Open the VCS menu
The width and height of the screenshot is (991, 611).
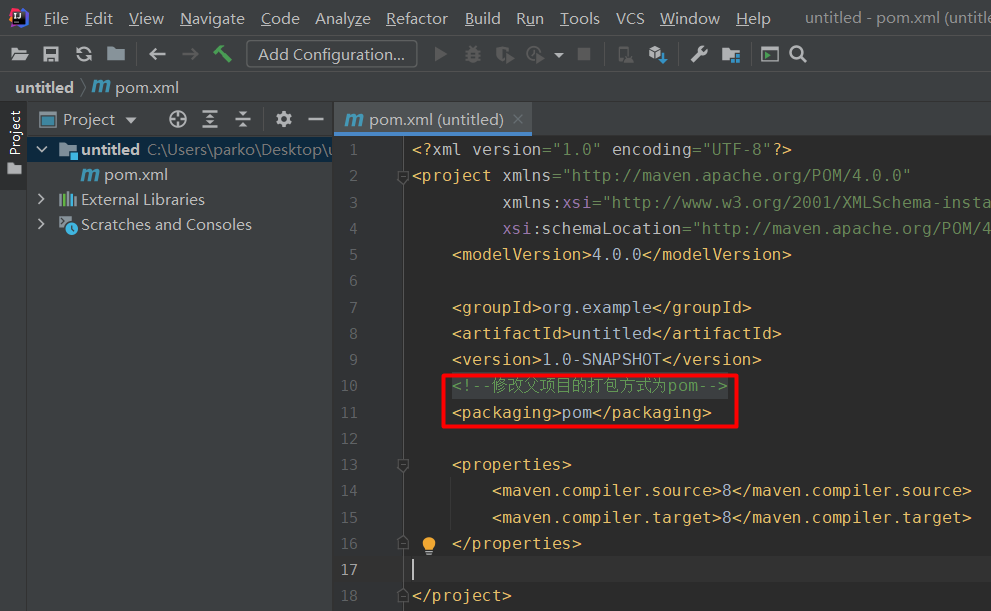pyautogui.click(x=630, y=19)
